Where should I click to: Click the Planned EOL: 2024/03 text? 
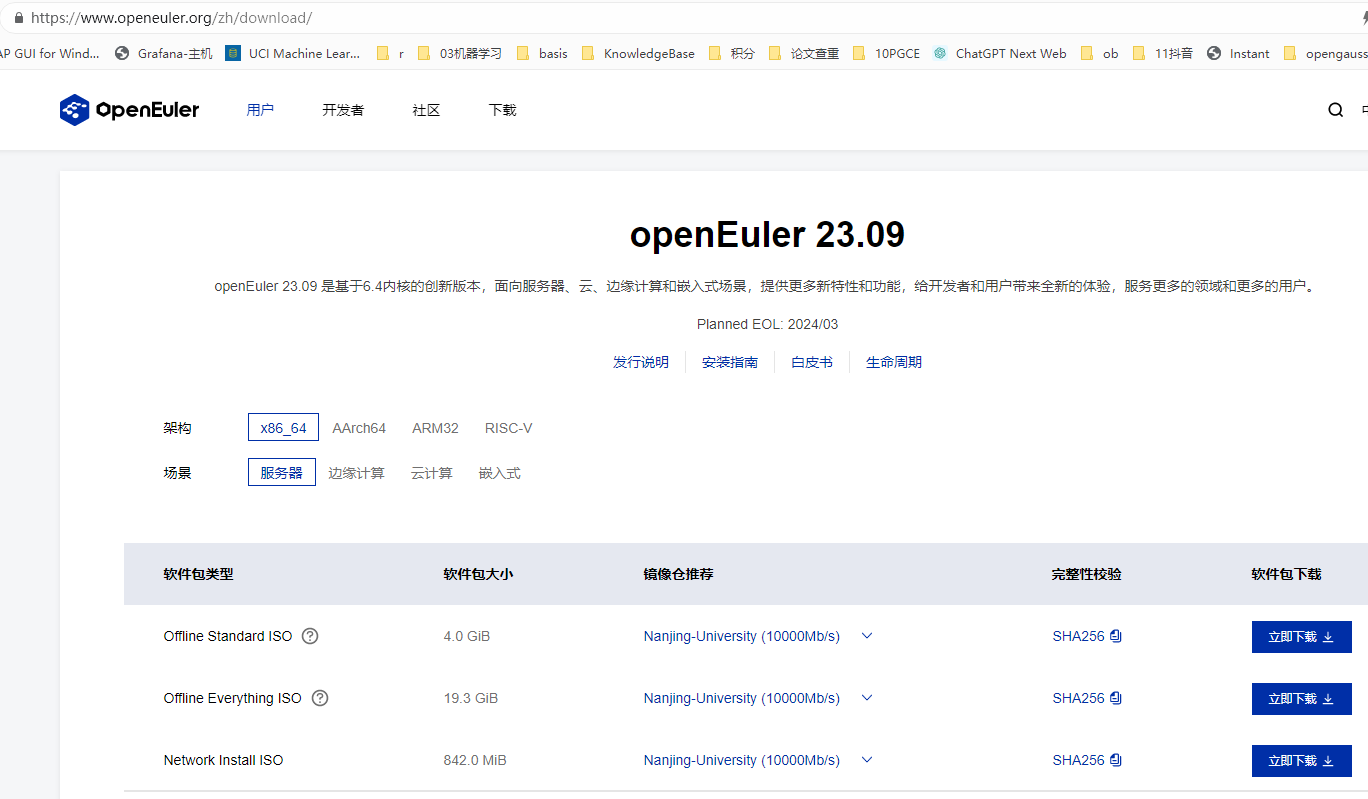[x=767, y=324]
